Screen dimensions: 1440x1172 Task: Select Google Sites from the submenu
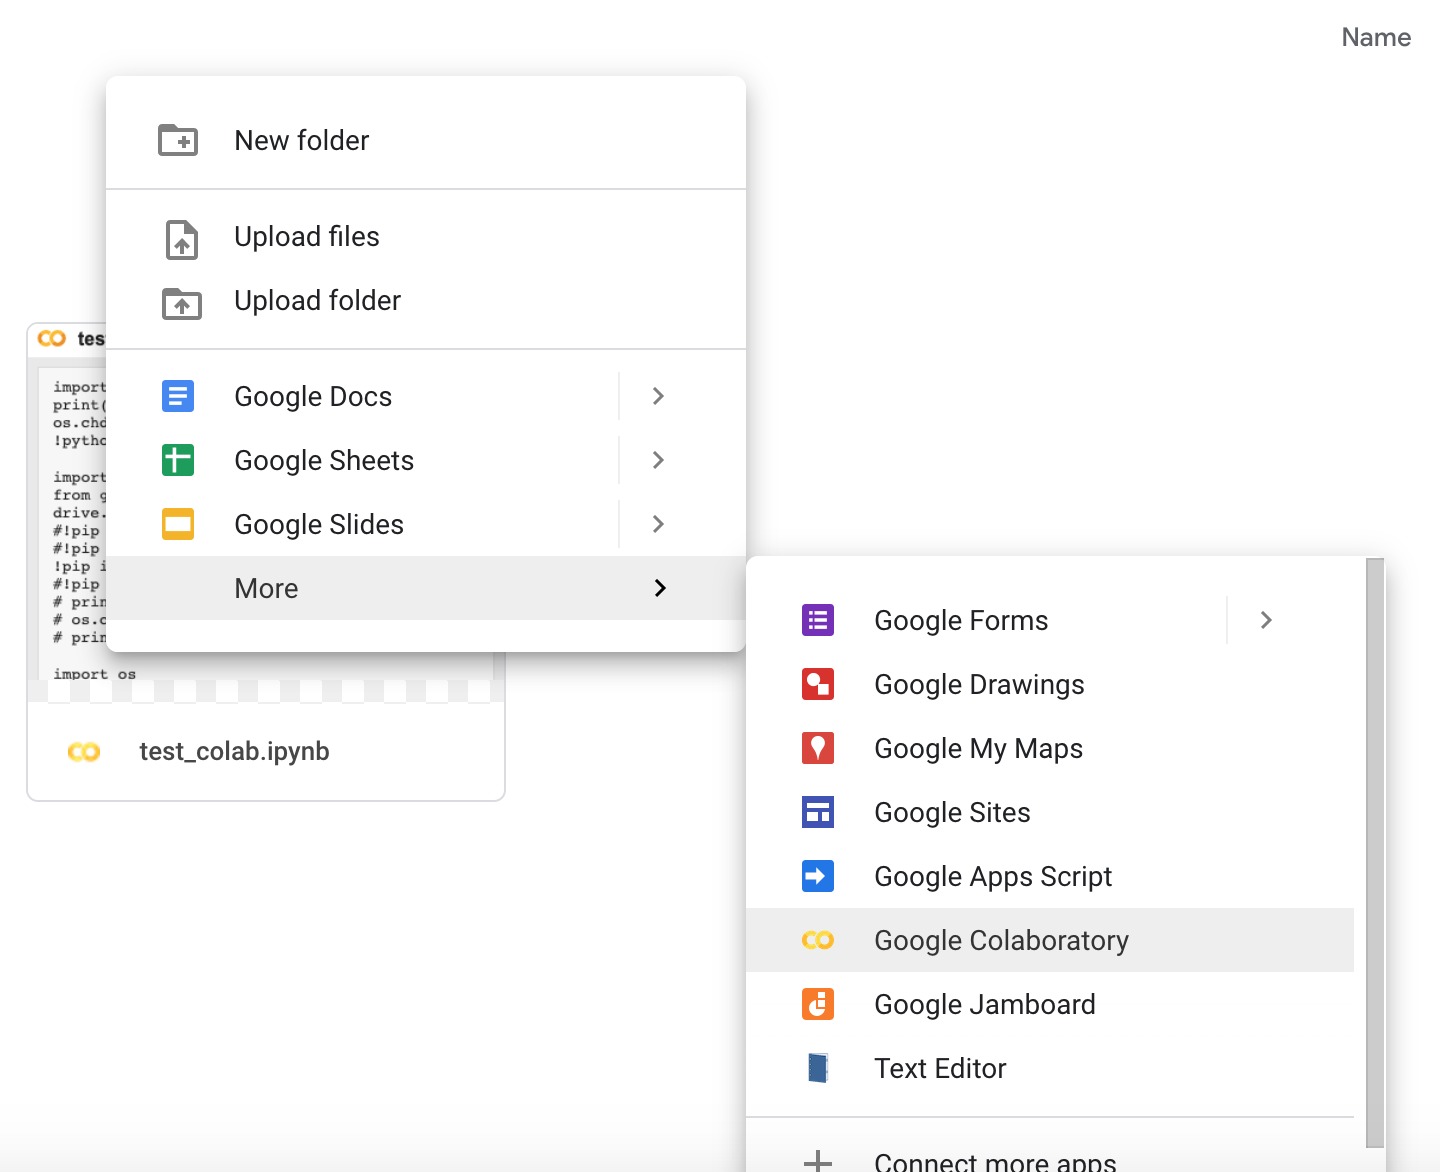[x=1050, y=812]
